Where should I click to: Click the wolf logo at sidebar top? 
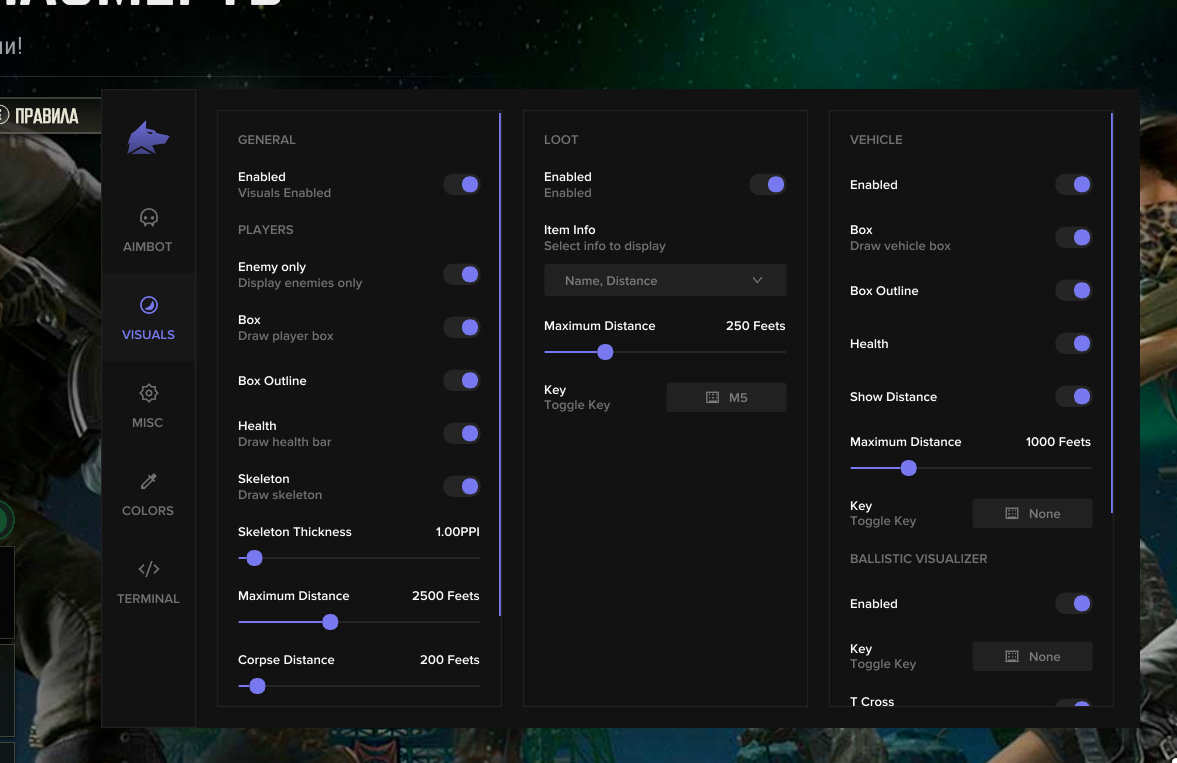(148, 137)
